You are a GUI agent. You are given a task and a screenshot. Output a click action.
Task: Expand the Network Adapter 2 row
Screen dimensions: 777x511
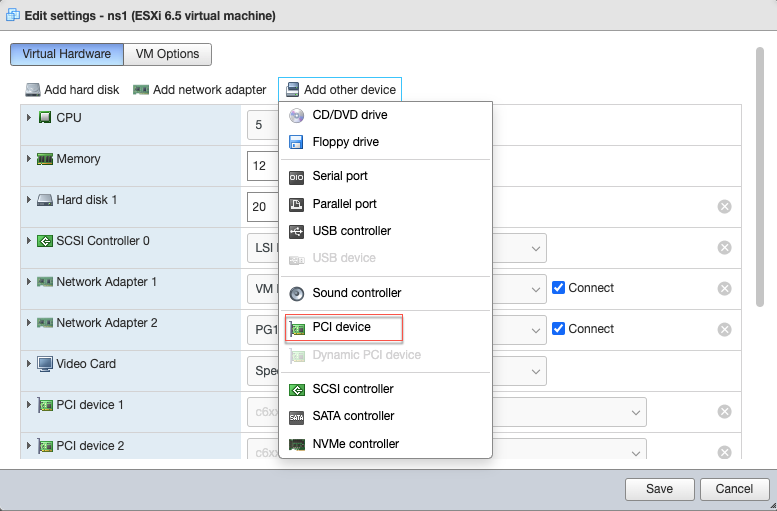click(x=29, y=323)
